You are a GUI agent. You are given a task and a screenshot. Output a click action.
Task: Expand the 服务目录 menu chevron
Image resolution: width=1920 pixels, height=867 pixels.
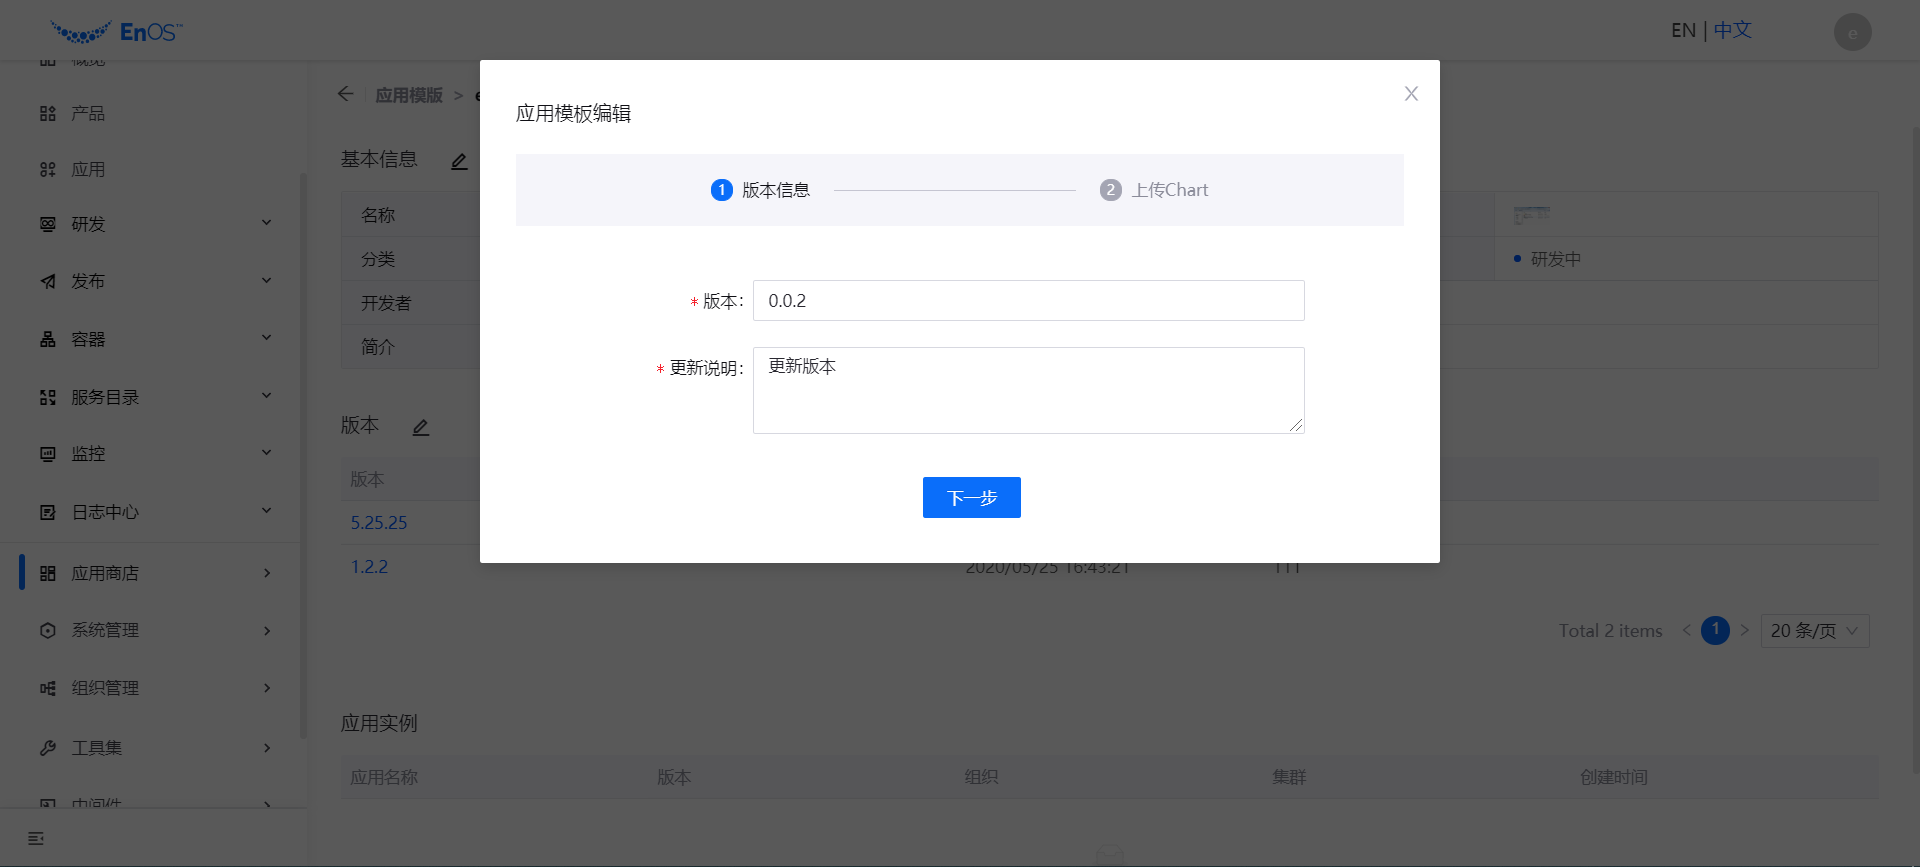point(266,396)
